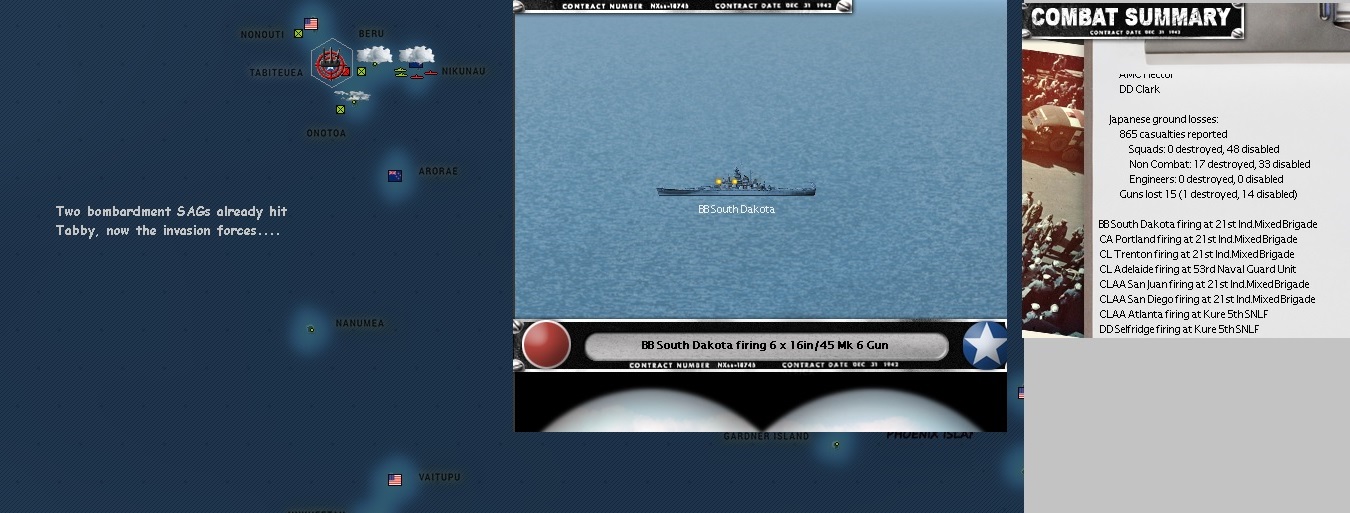The height and width of the screenshot is (513, 1350).
Task: Select the green base marker beside Nonouti
Action: click(298, 33)
